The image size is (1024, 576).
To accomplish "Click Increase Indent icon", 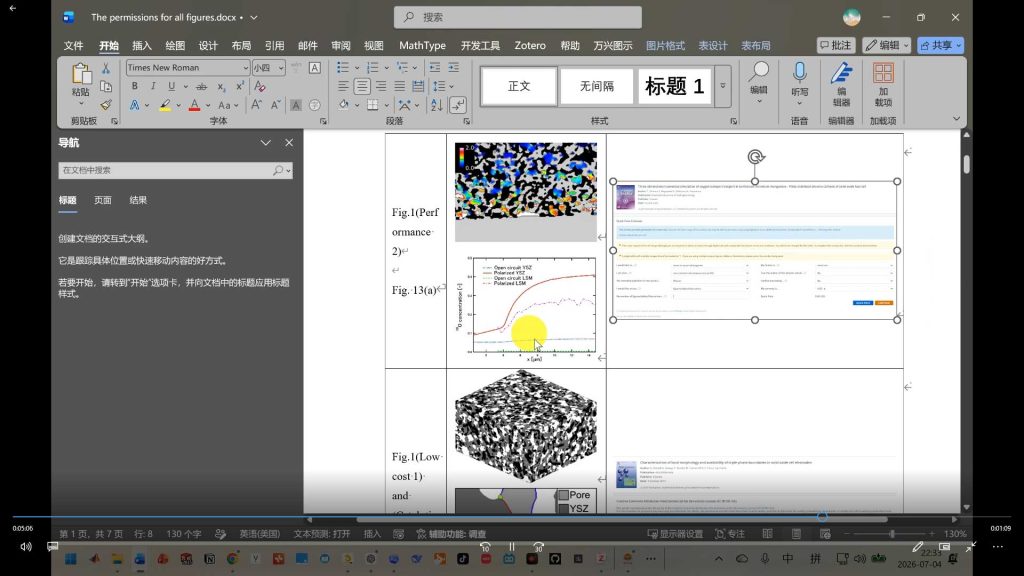I will 453,67.
